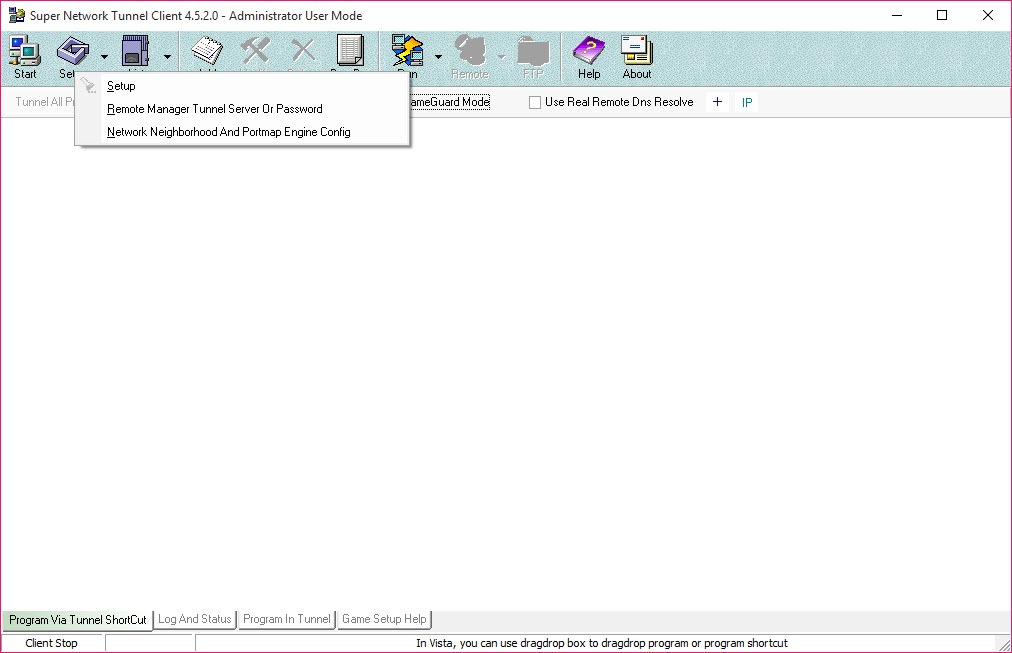Screen dimensions: 1012x653
Task: Click the greyed FTP folder icon
Action: coord(533,50)
